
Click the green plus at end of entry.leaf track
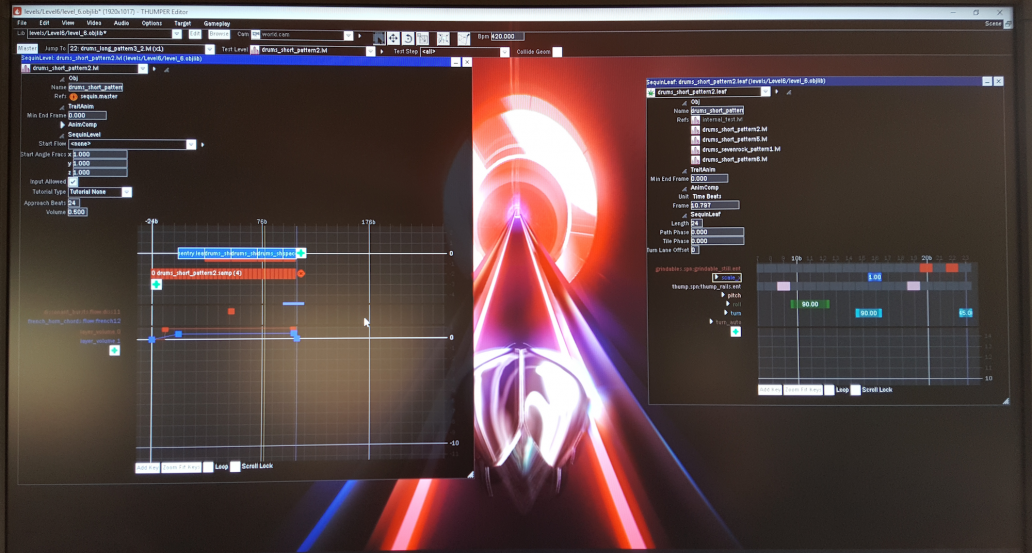301,253
